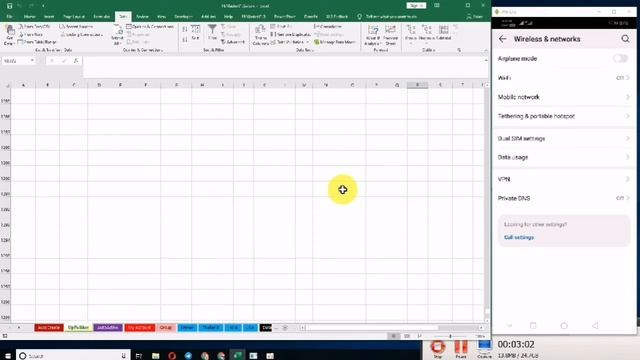Screen dimensions: 640x360
Task: Pause the screen recording
Action: point(461,349)
